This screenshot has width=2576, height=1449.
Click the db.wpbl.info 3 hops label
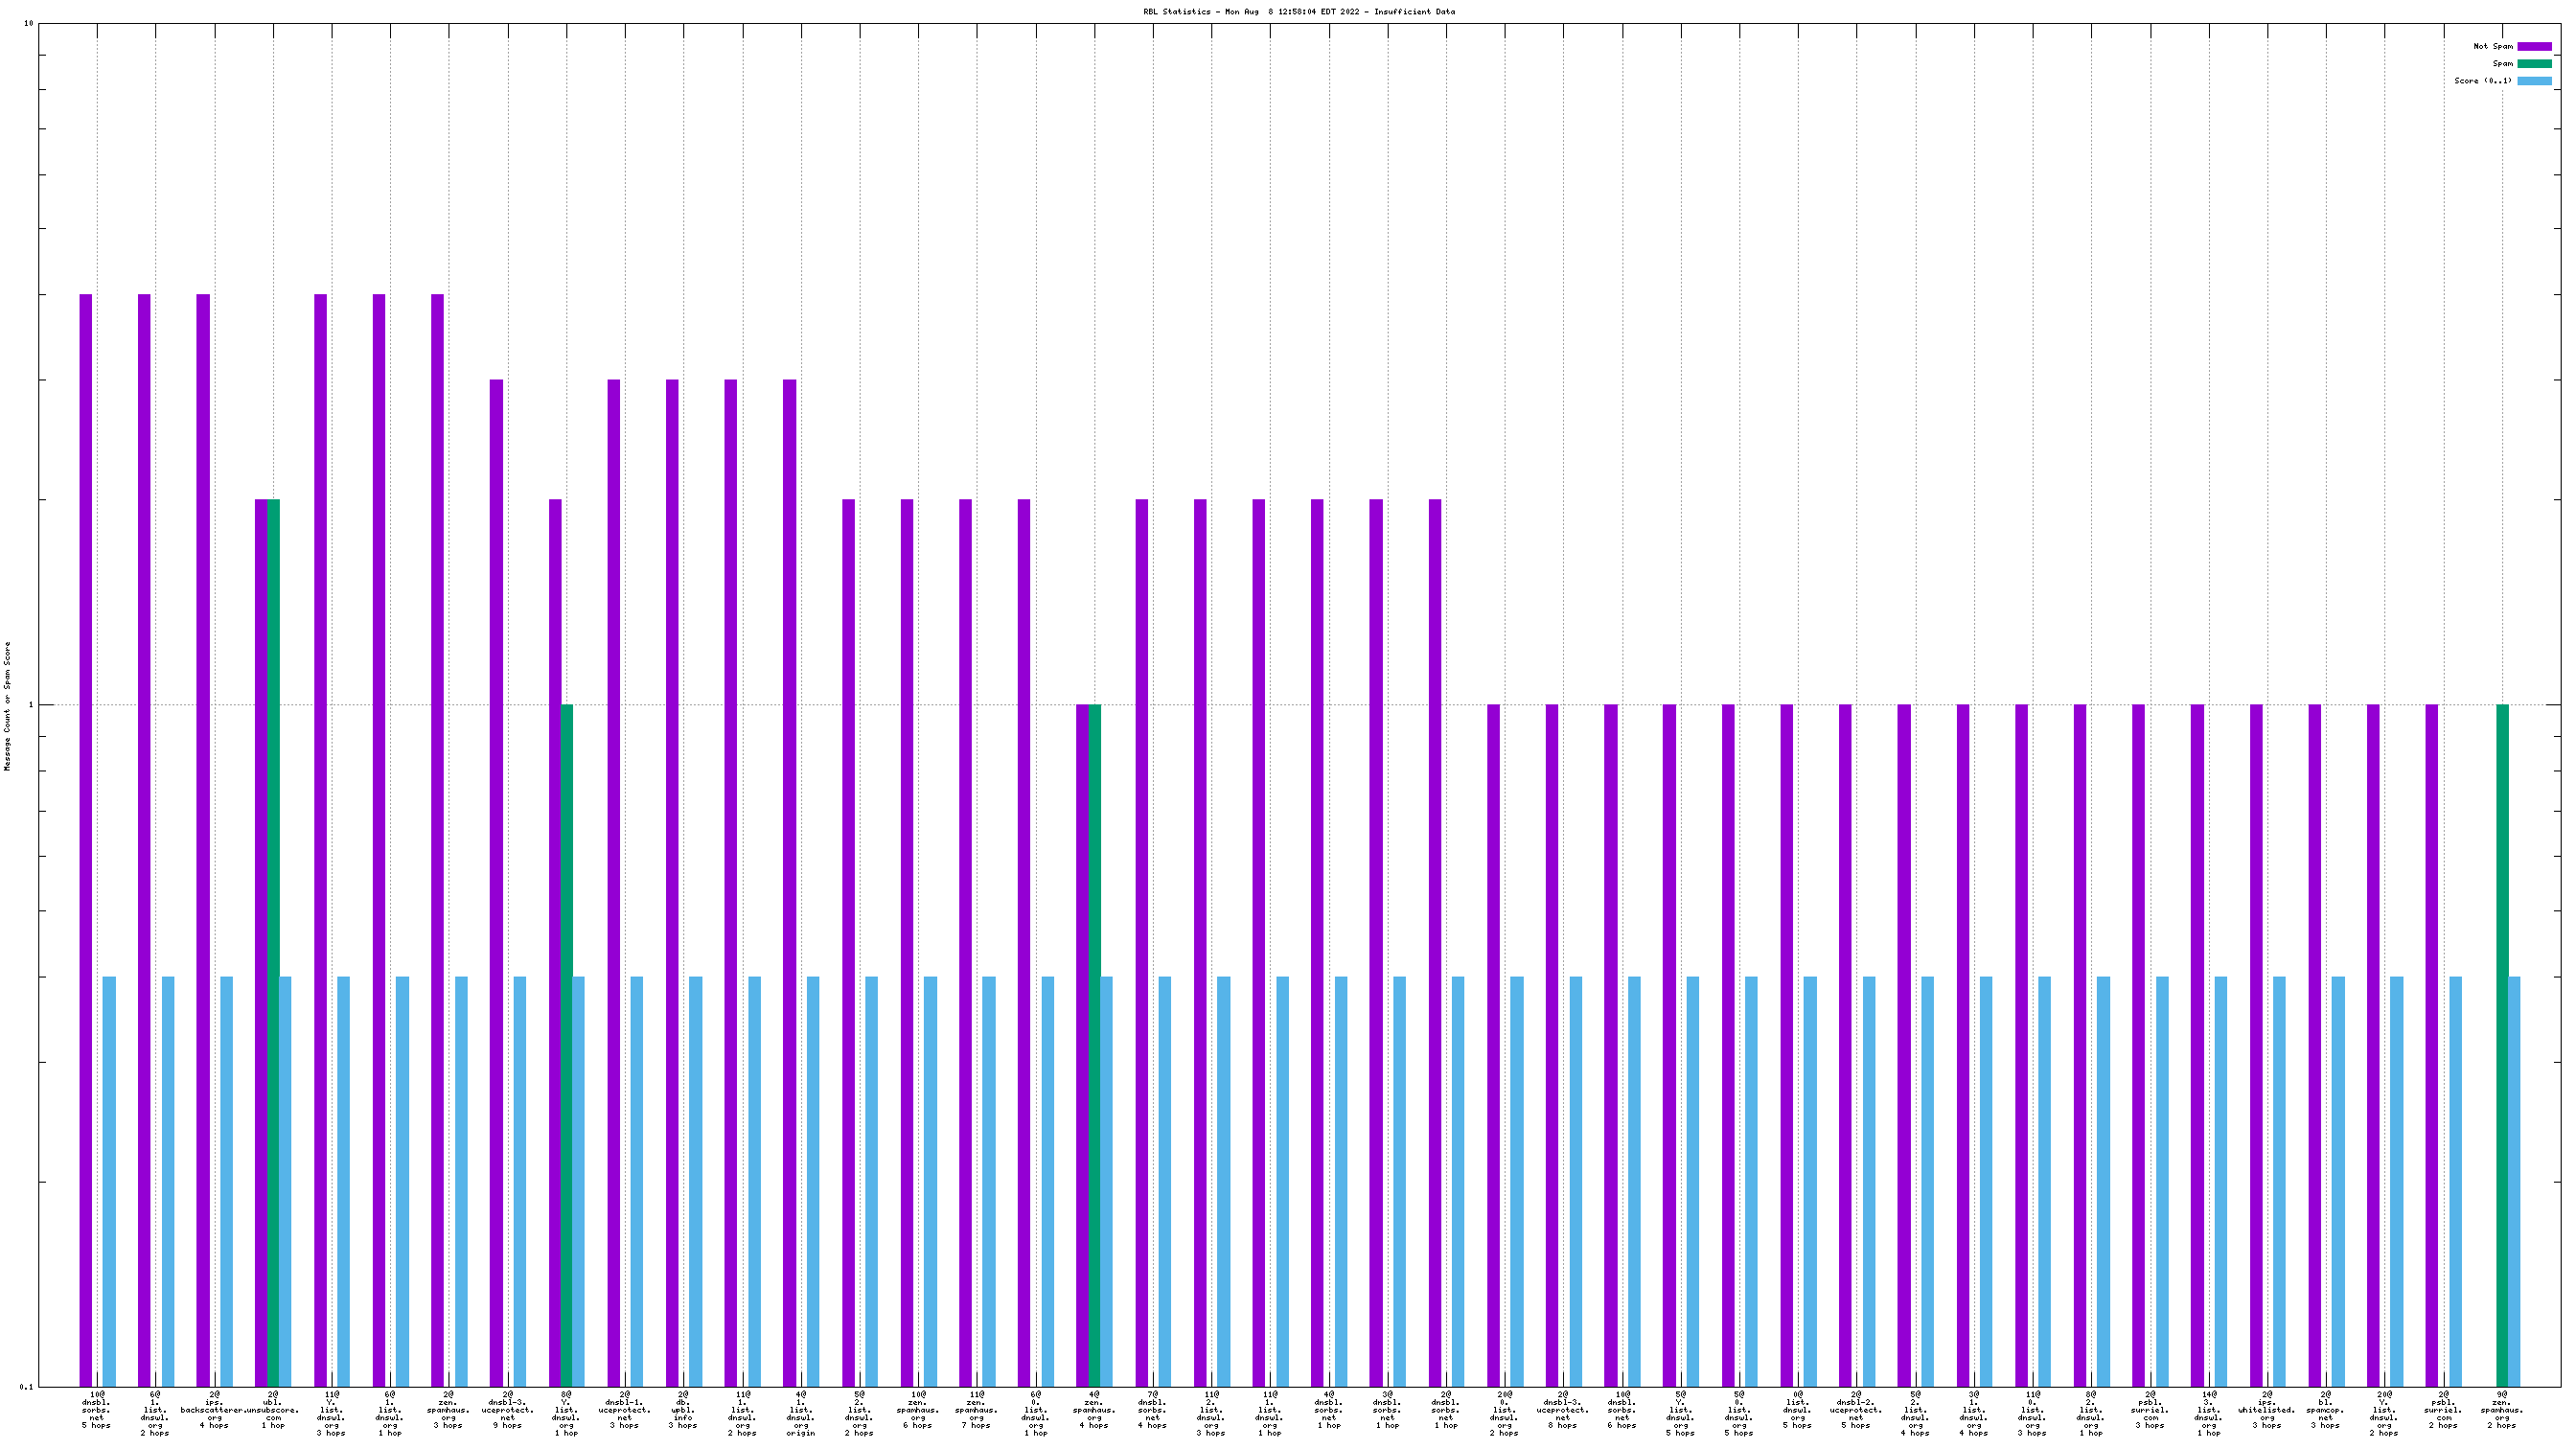pos(683,1409)
